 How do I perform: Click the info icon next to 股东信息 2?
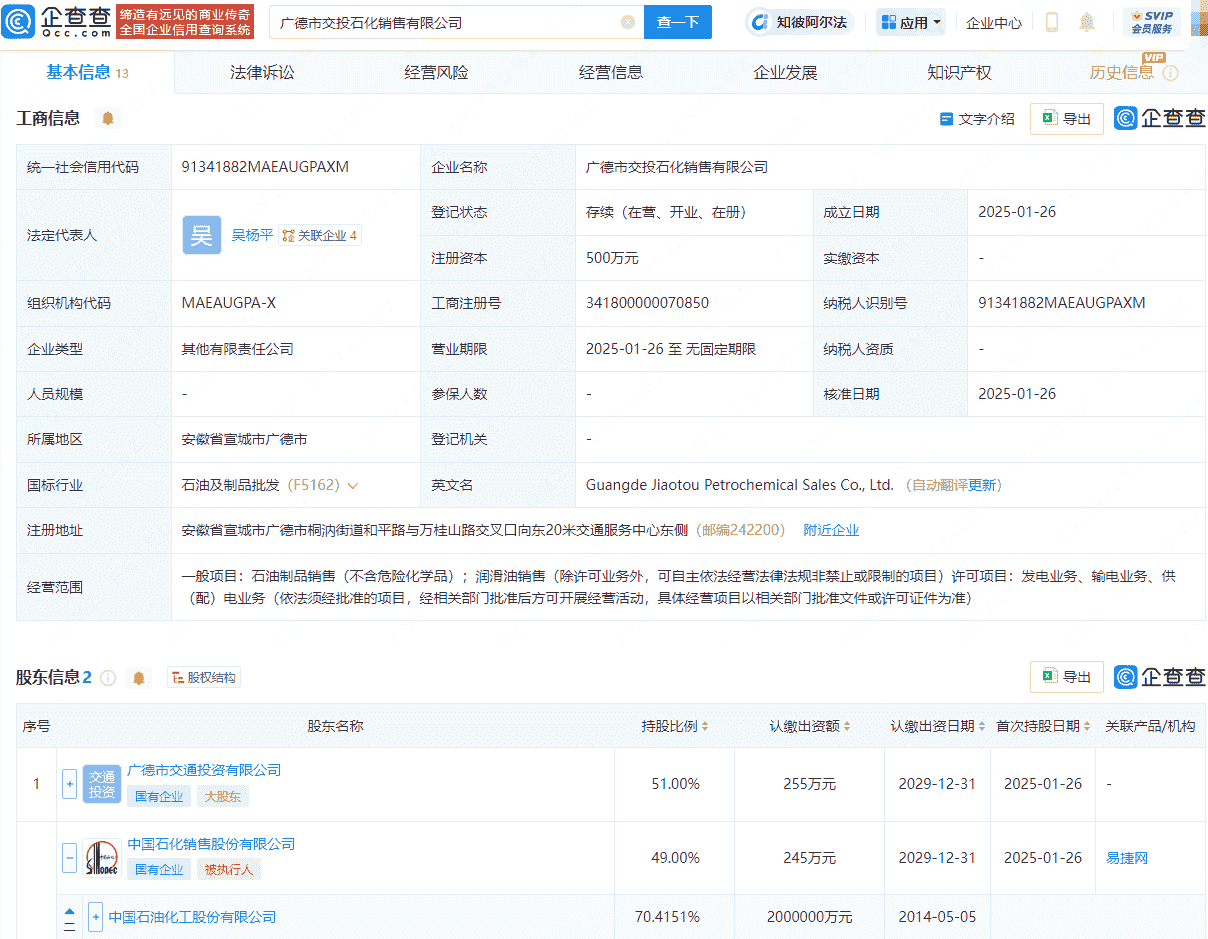108,677
